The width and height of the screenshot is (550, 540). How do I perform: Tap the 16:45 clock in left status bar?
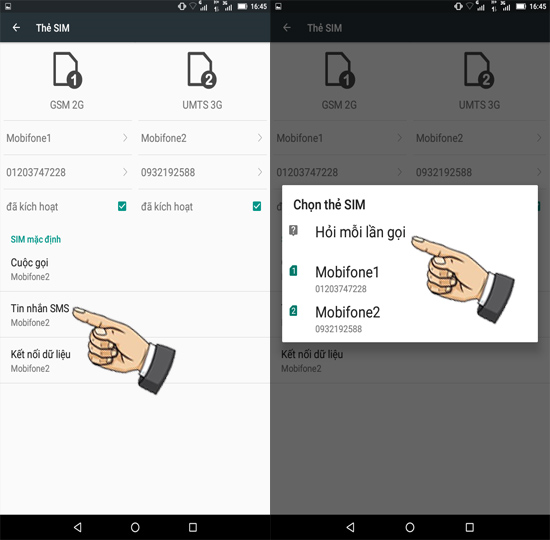tap(259, 6)
